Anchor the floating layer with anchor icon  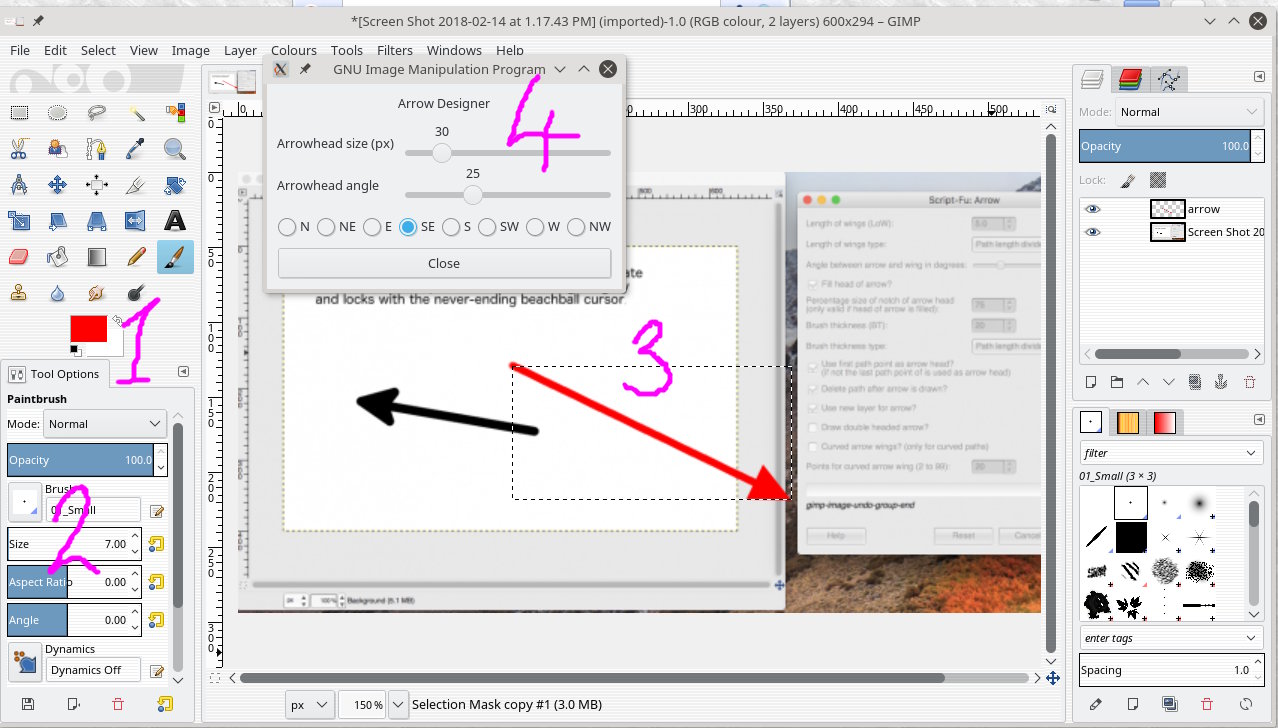pos(1221,382)
